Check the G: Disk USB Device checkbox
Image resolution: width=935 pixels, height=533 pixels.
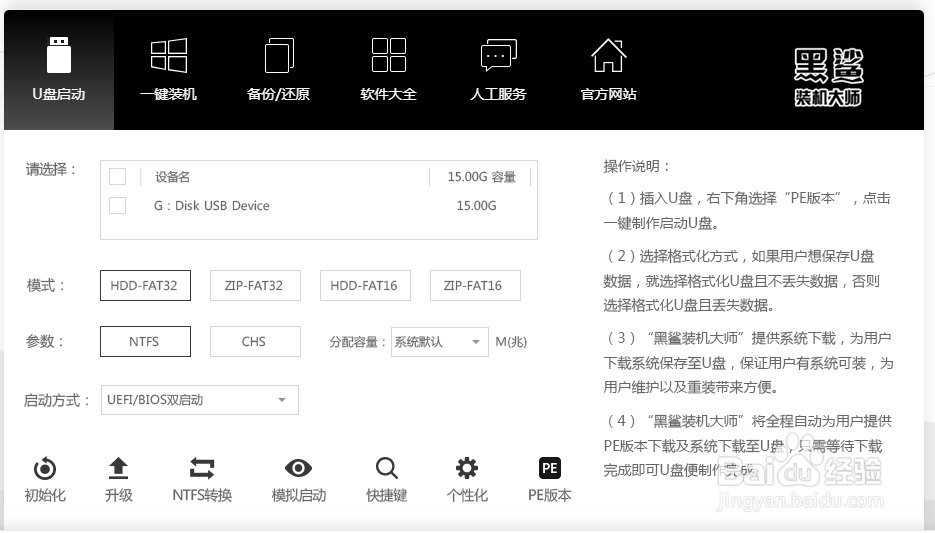117,205
